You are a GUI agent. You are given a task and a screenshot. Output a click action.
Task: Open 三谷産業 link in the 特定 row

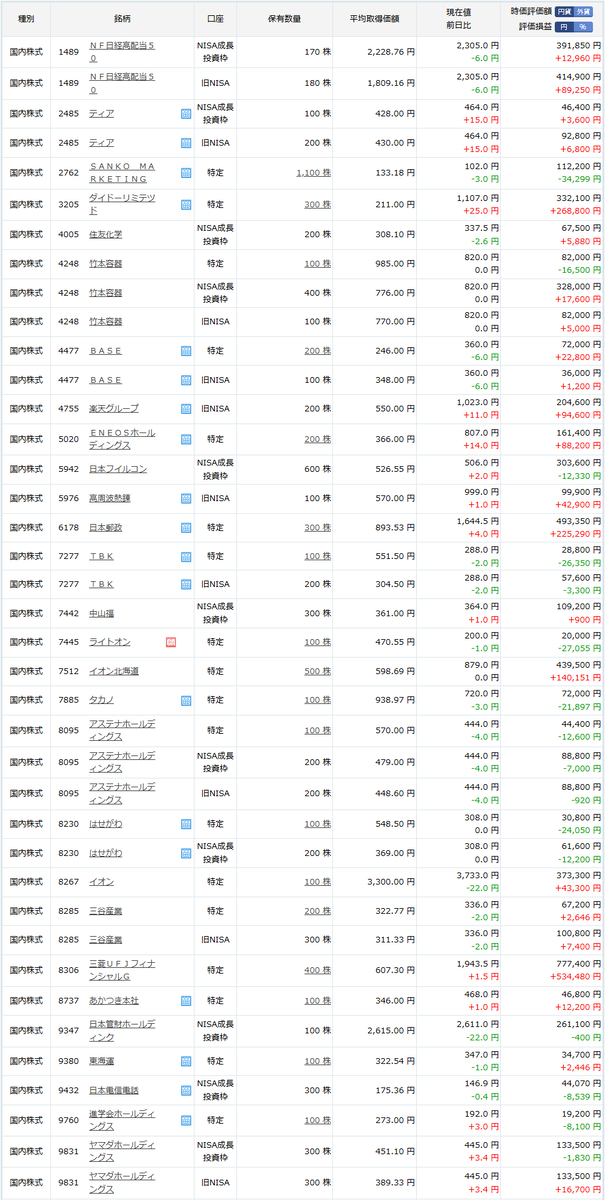pos(105,911)
